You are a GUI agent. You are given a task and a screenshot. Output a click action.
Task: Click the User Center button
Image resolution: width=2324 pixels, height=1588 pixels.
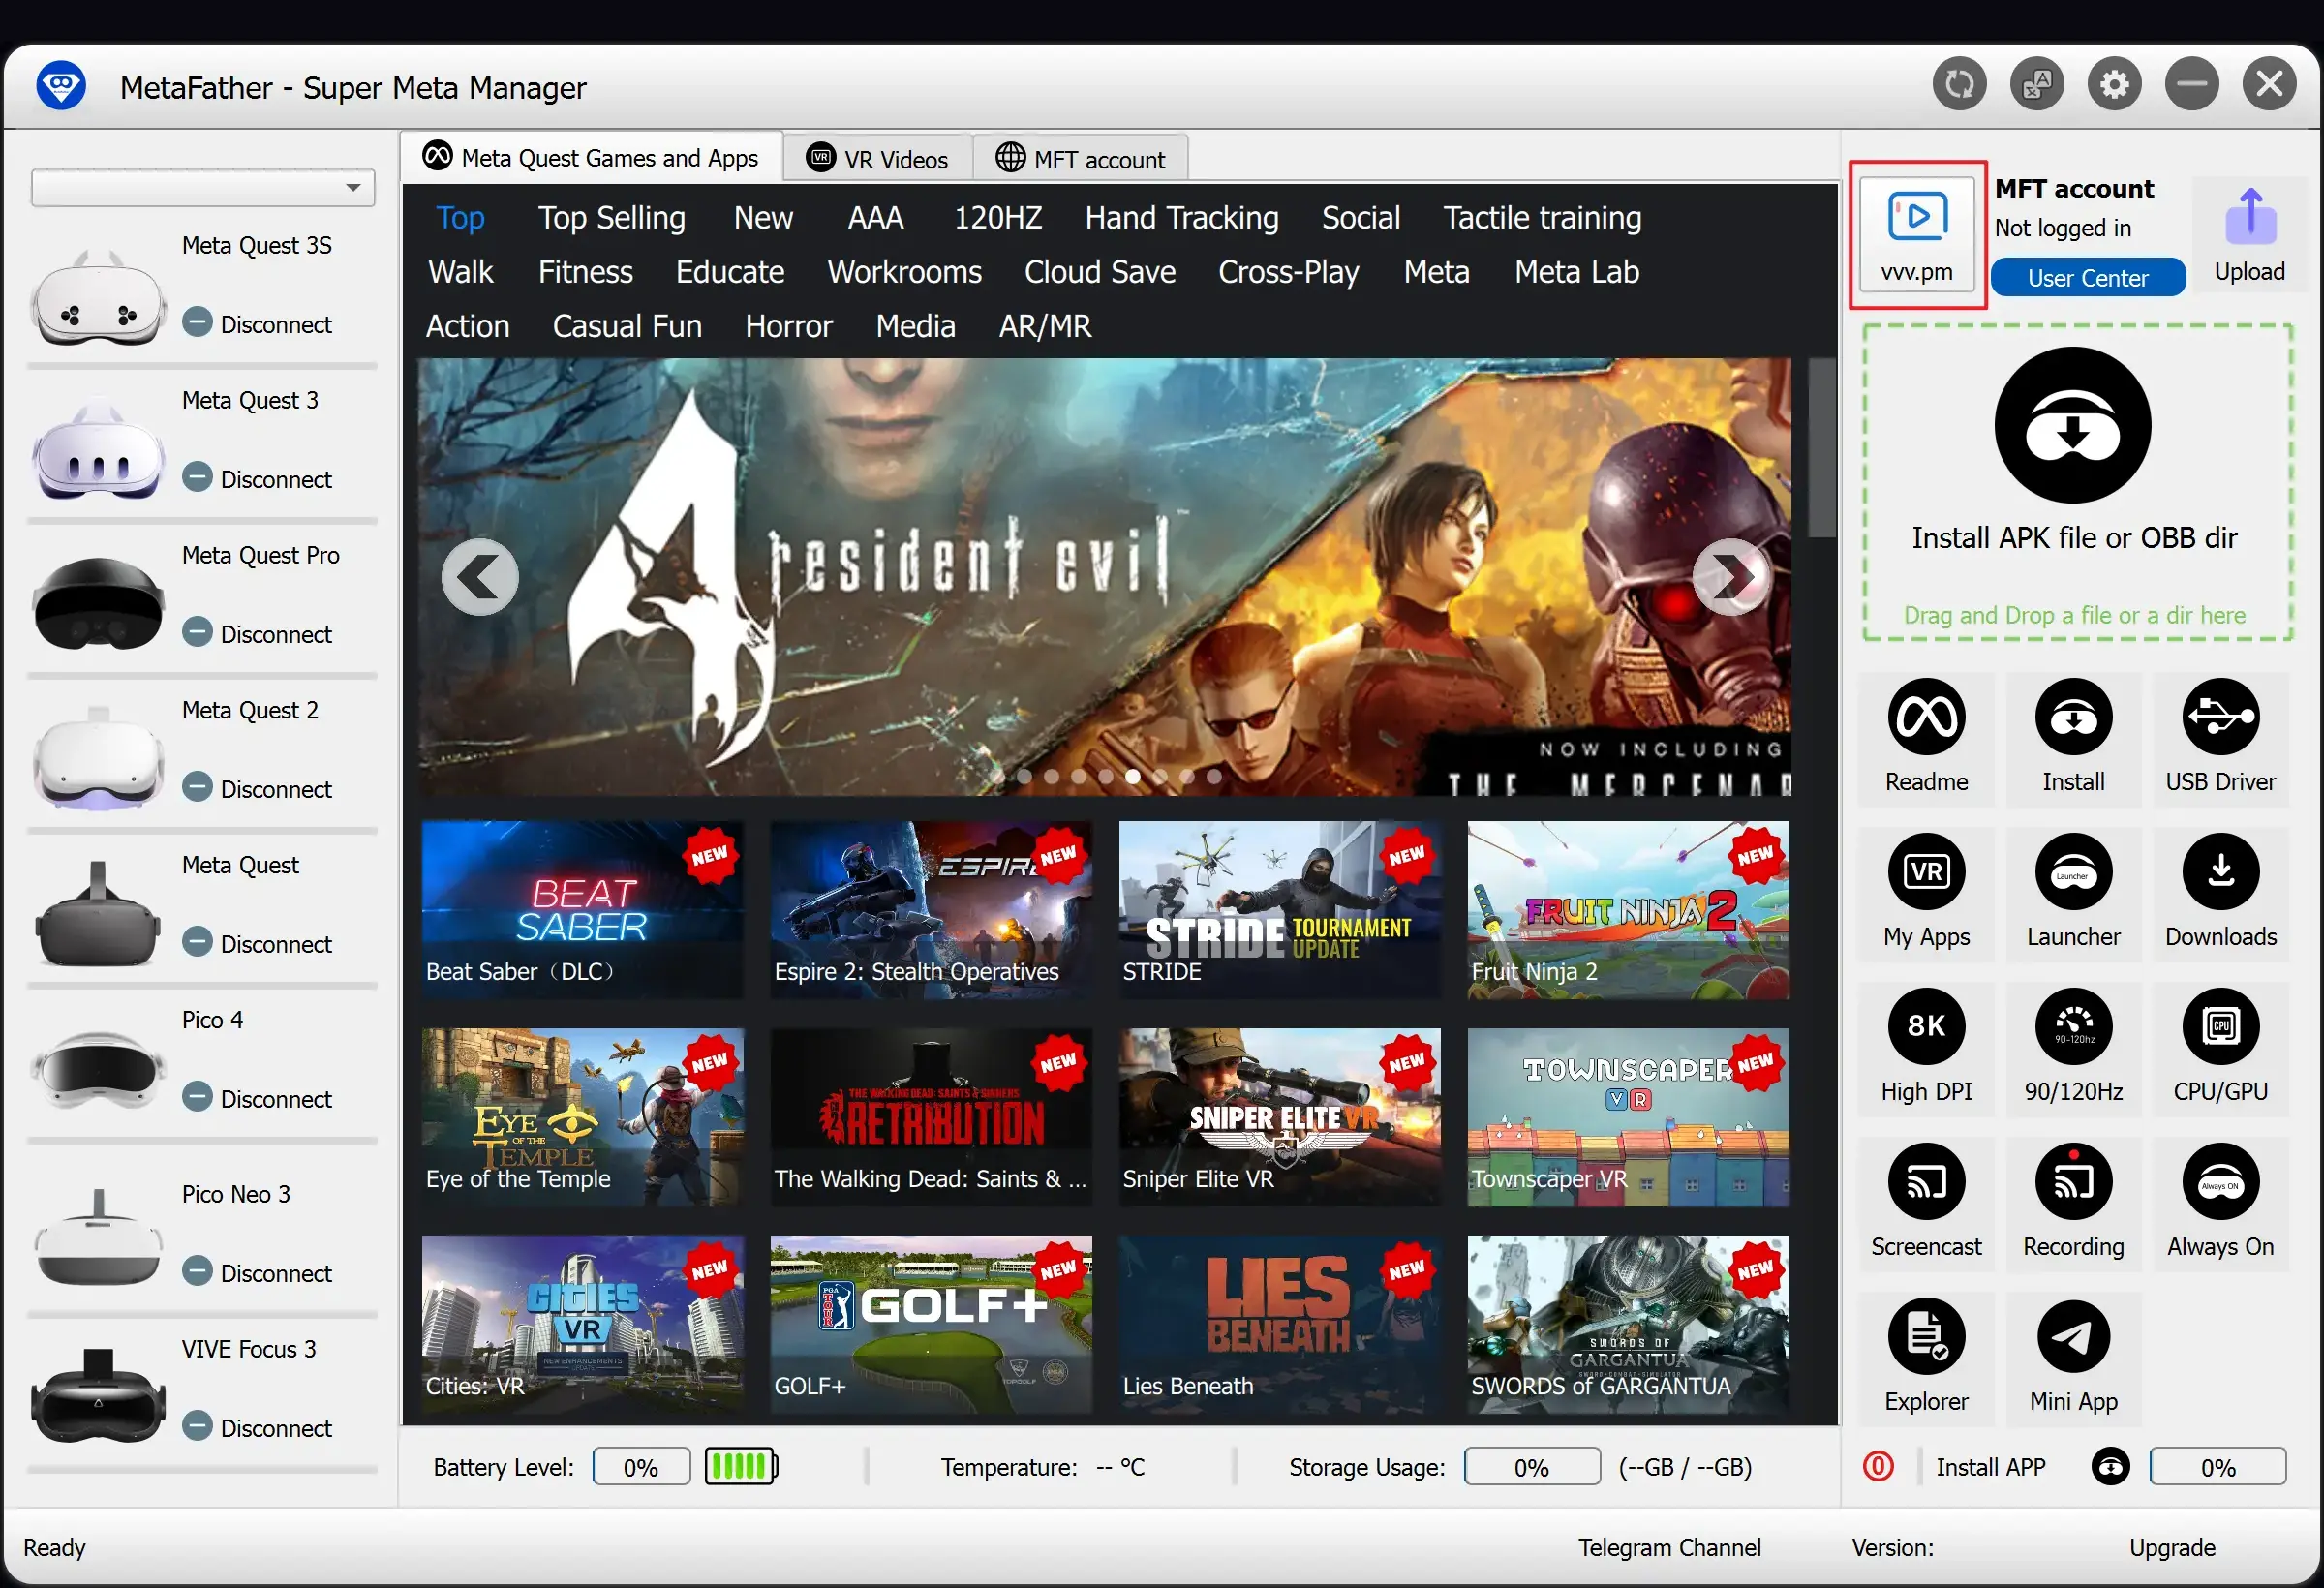point(2087,278)
